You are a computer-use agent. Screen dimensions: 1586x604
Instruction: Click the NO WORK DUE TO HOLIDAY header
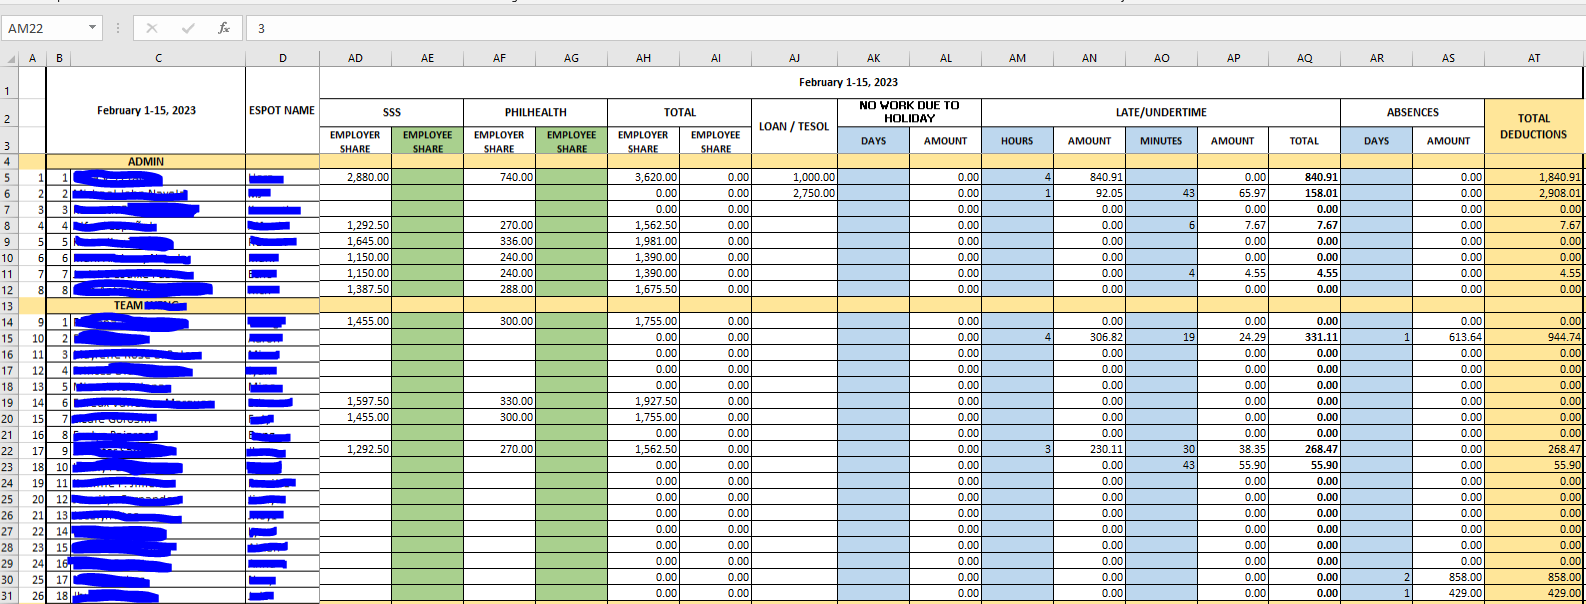point(909,112)
